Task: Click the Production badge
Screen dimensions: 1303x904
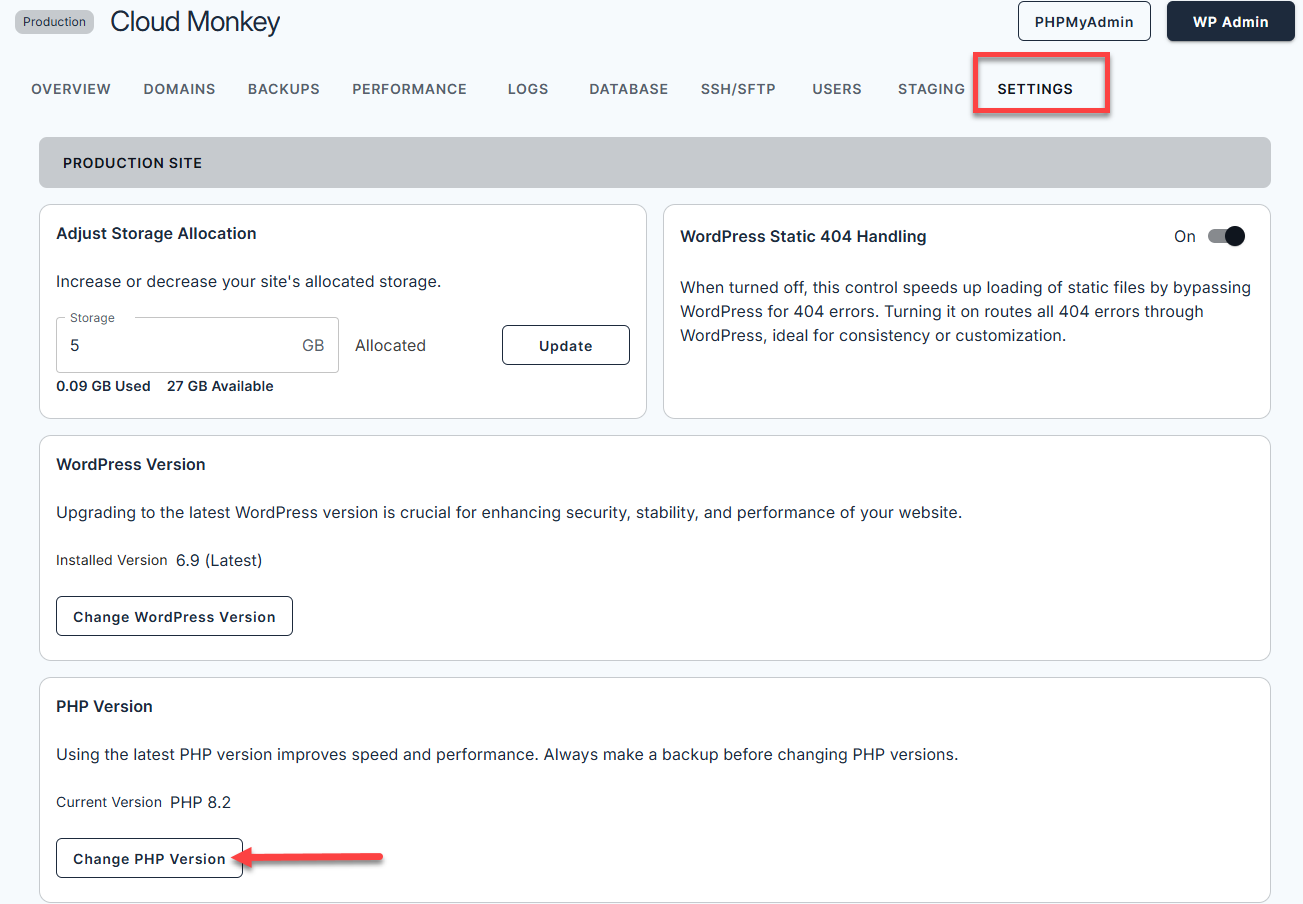Action: pyautogui.click(x=53, y=21)
